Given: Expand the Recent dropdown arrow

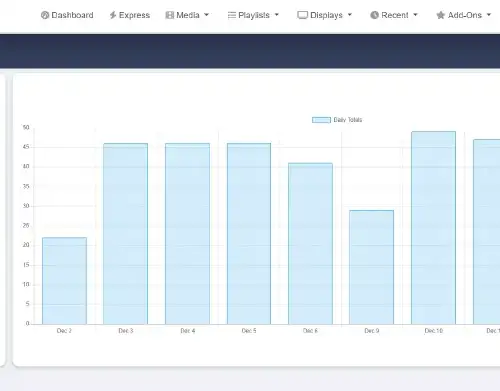Looking at the screenshot, I should pyautogui.click(x=415, y=15).
